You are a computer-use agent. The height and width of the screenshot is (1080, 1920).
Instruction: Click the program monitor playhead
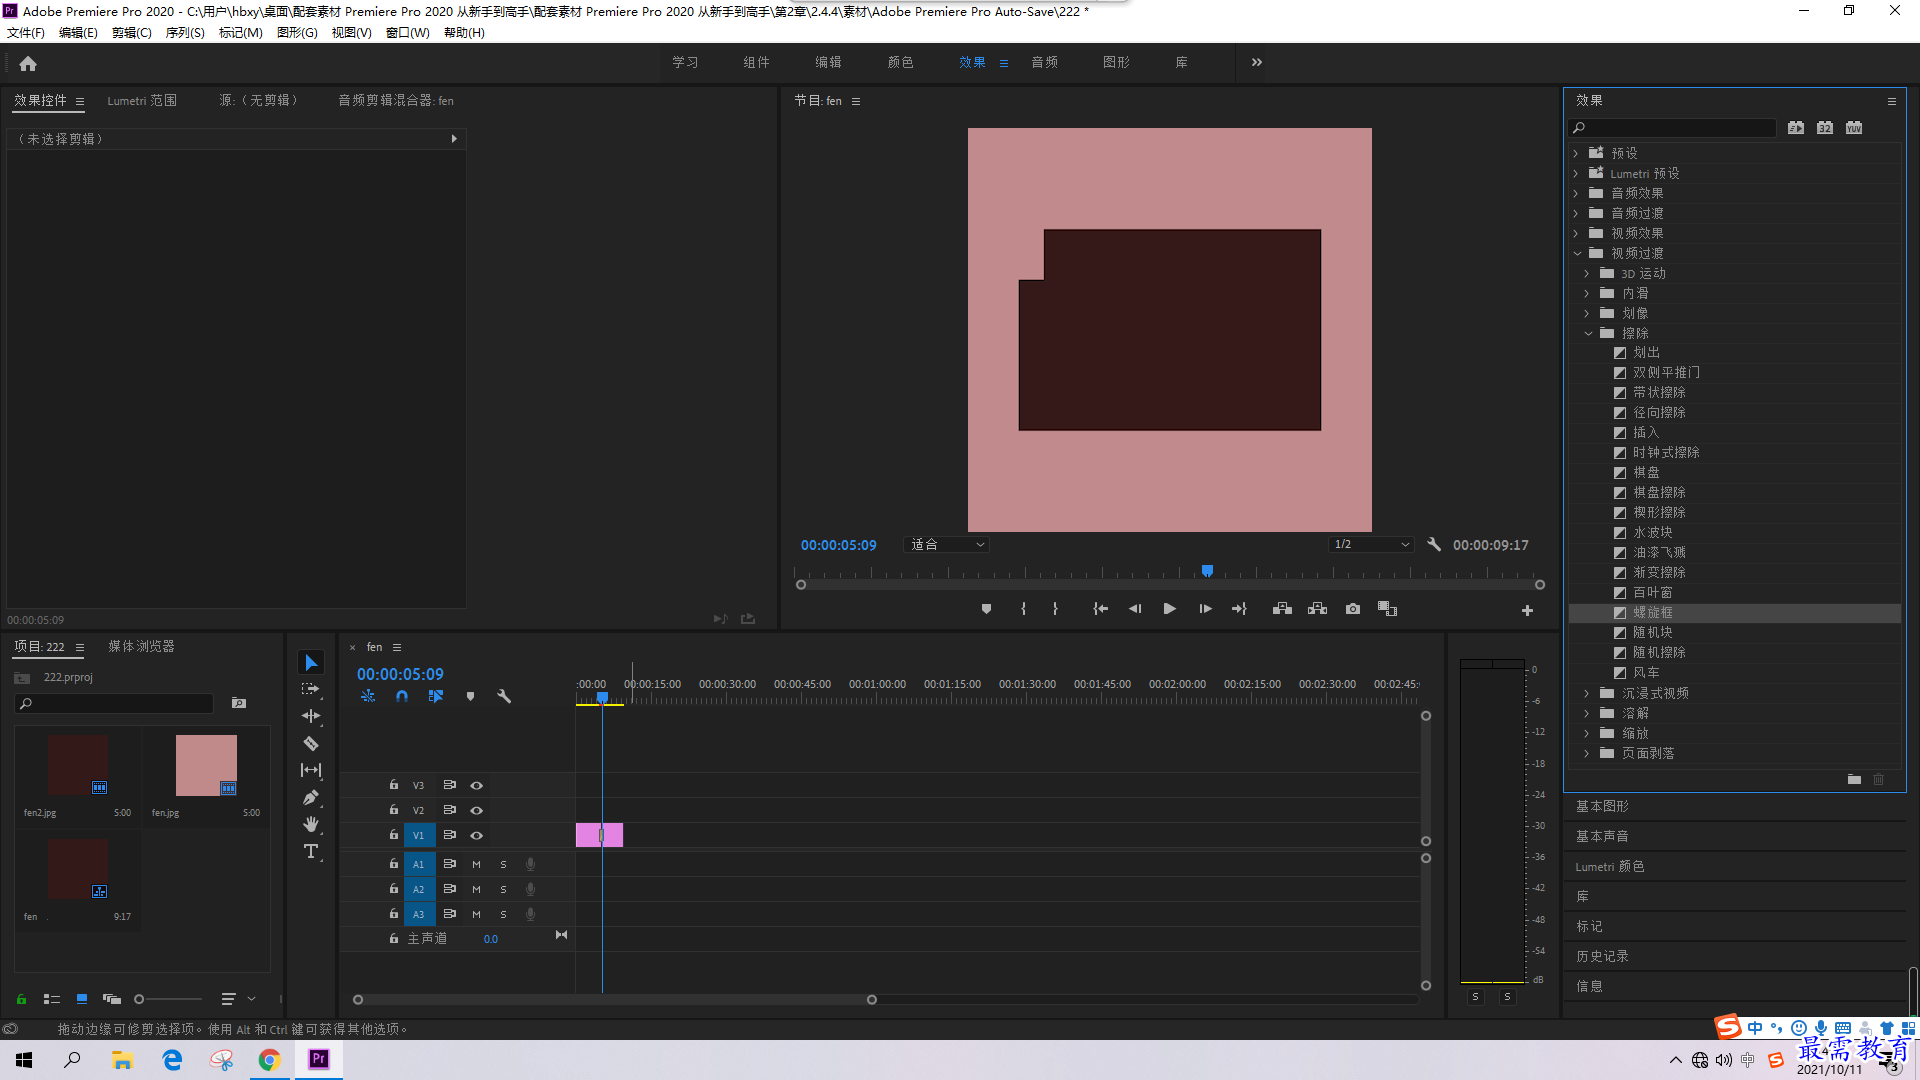pos(1207,571)
